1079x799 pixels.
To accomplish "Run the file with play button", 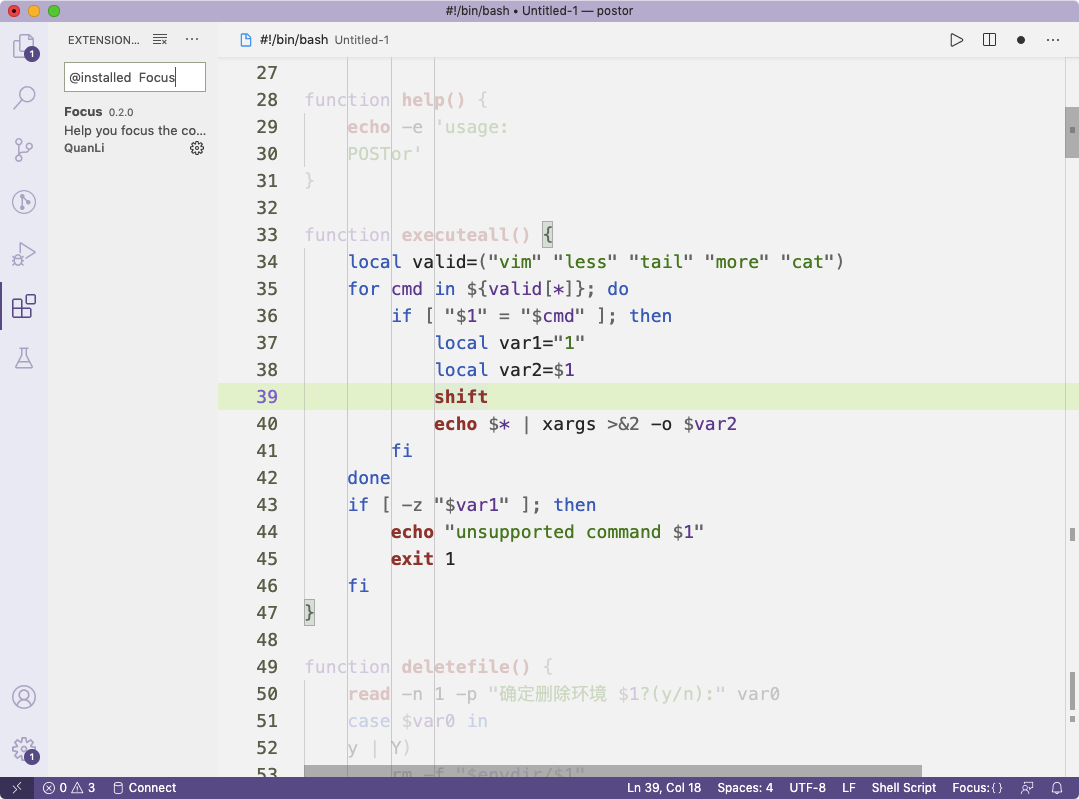I will click(957, 40).
